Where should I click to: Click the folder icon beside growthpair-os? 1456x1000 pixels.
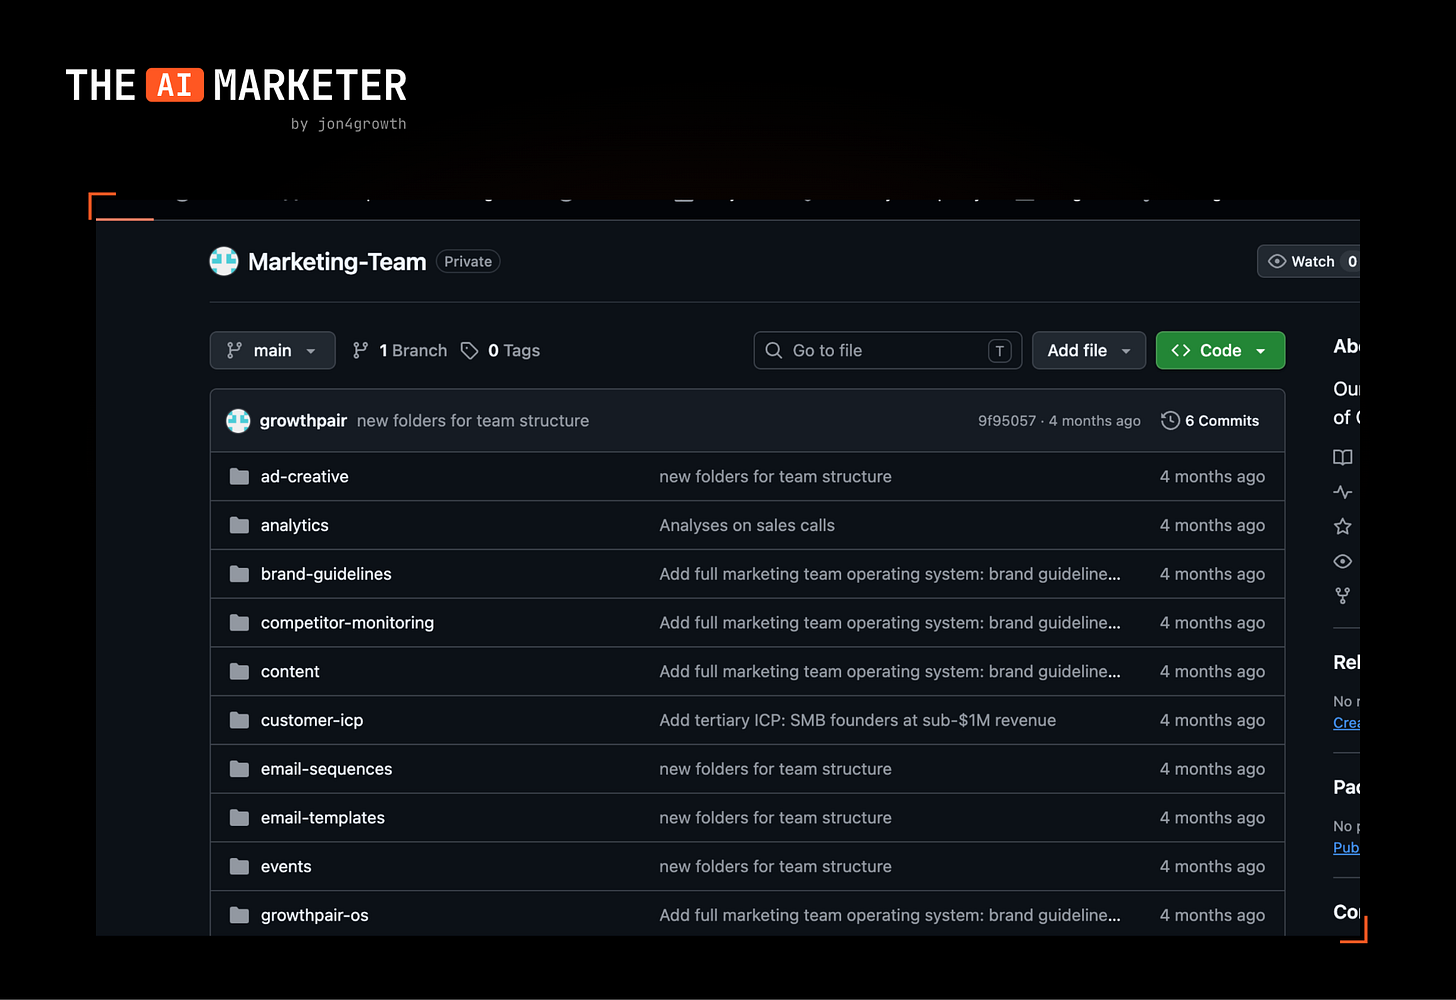239,915
